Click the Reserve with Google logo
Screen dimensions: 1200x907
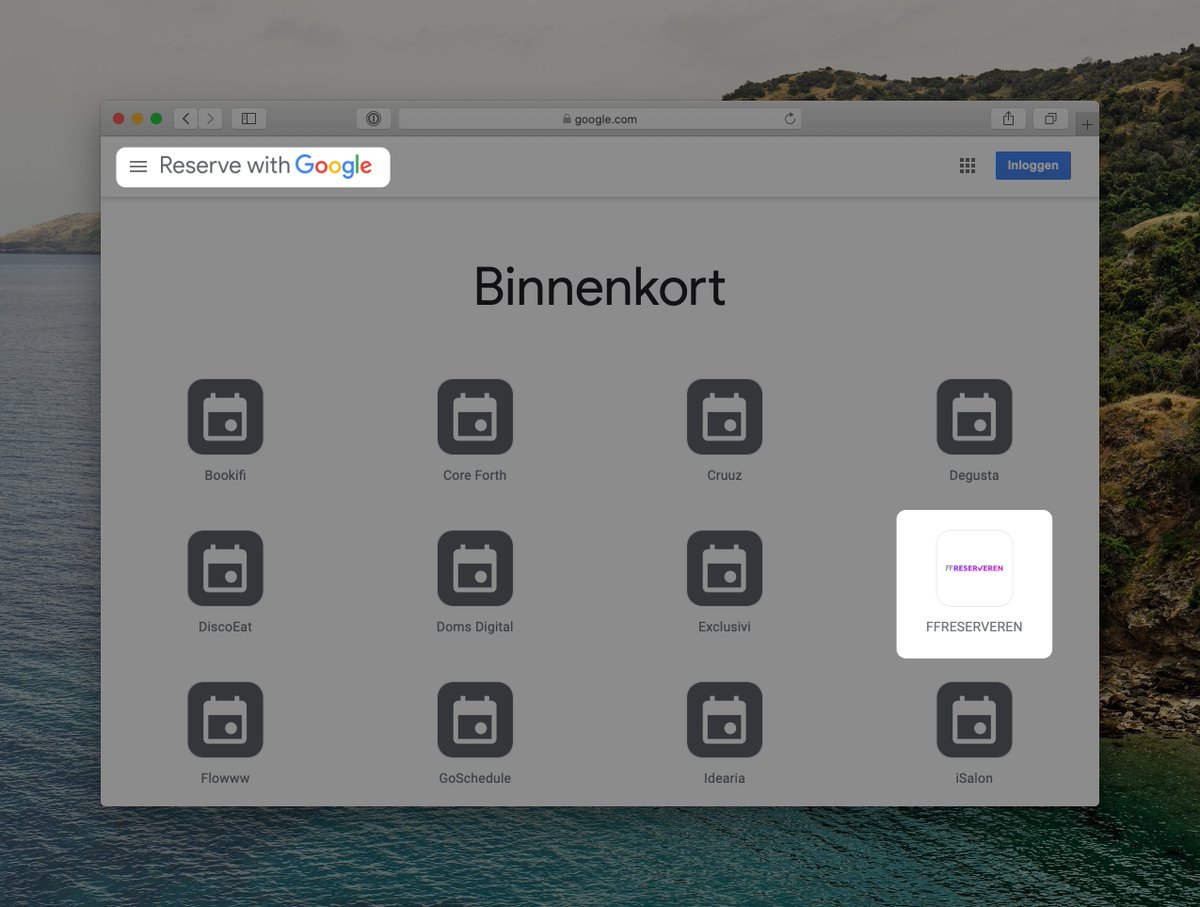(266, 166)
